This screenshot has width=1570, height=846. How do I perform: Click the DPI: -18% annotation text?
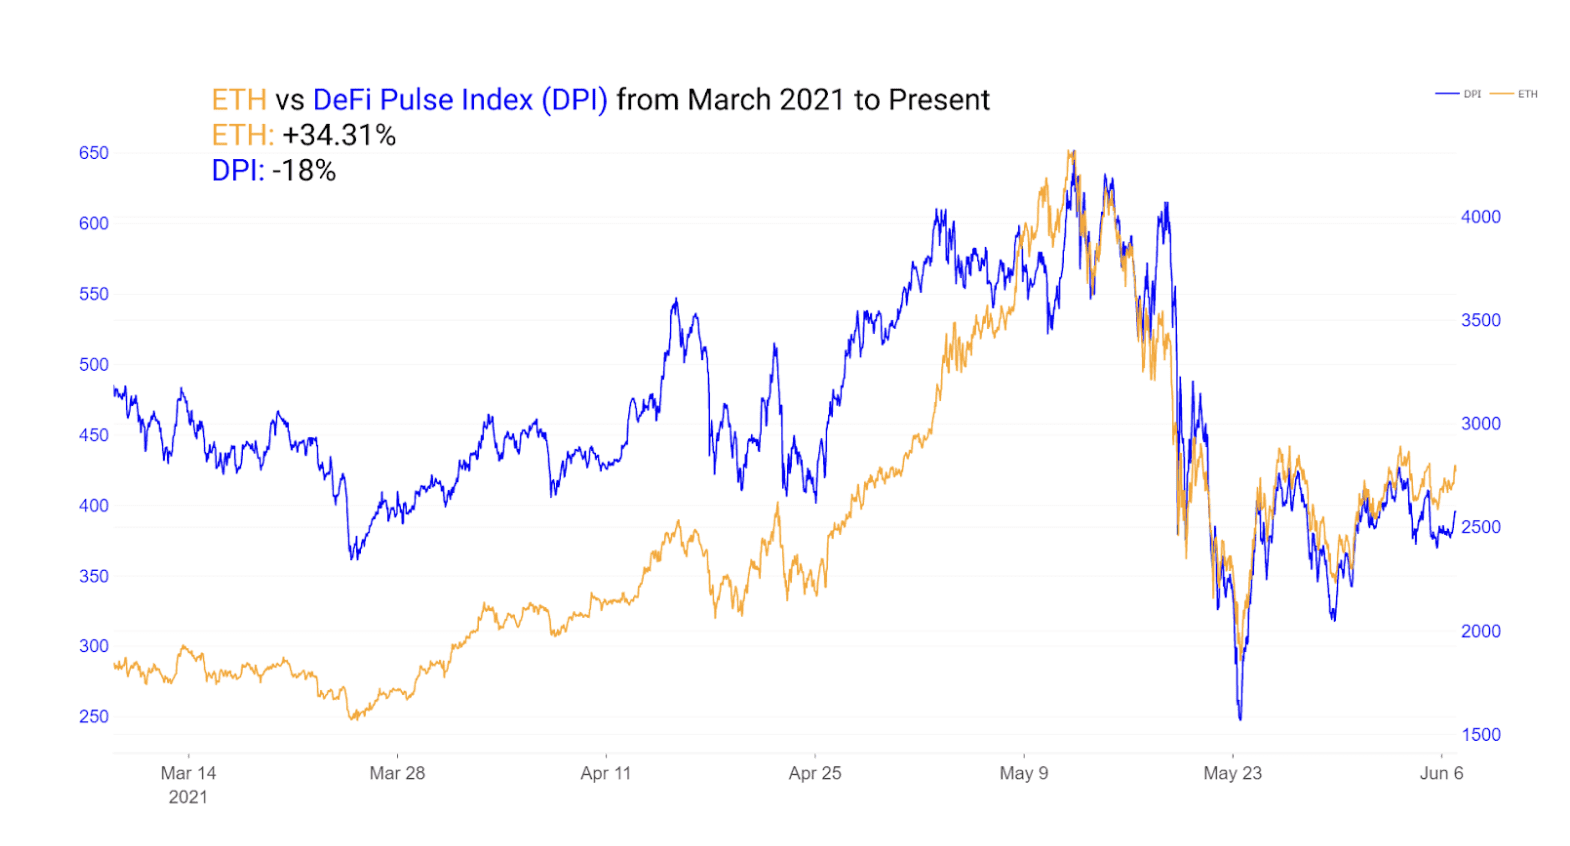tap(274, 171)
